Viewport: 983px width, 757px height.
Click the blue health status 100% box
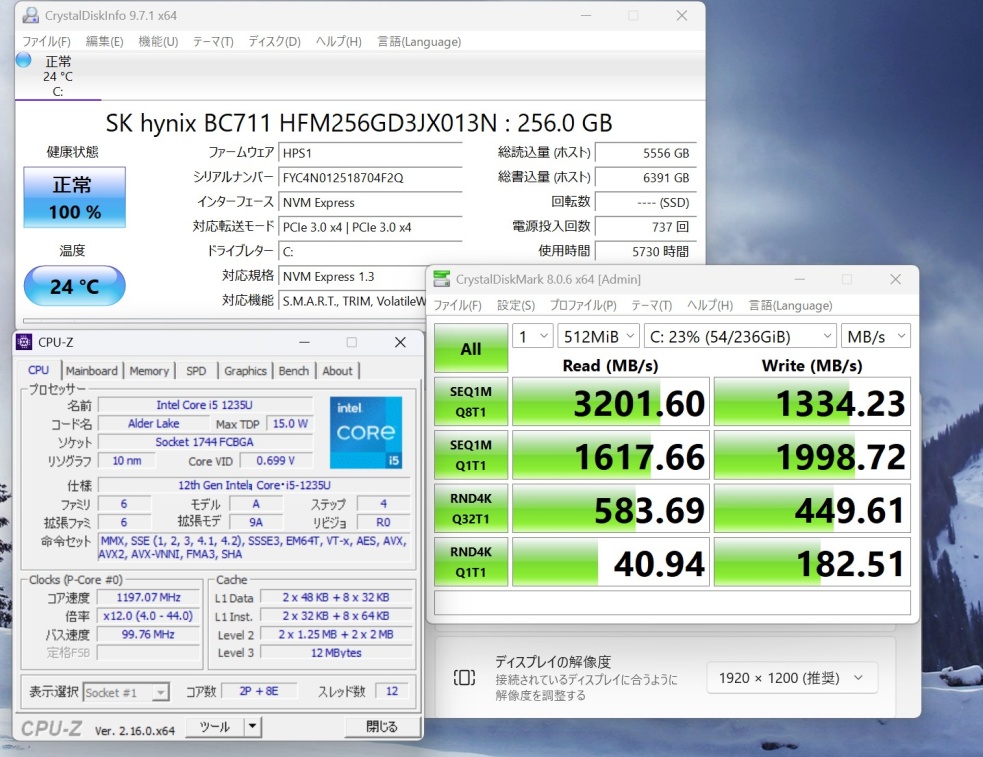pos(75,197)
